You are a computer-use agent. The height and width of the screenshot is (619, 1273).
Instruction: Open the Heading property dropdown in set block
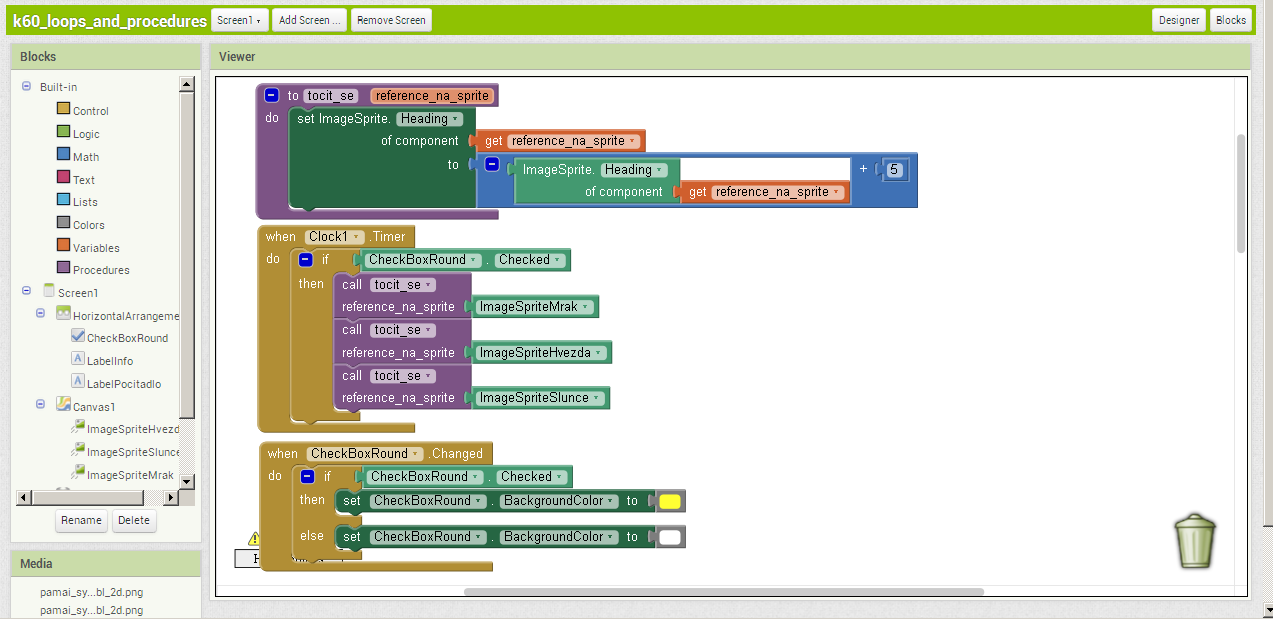(x=429, y=119)
